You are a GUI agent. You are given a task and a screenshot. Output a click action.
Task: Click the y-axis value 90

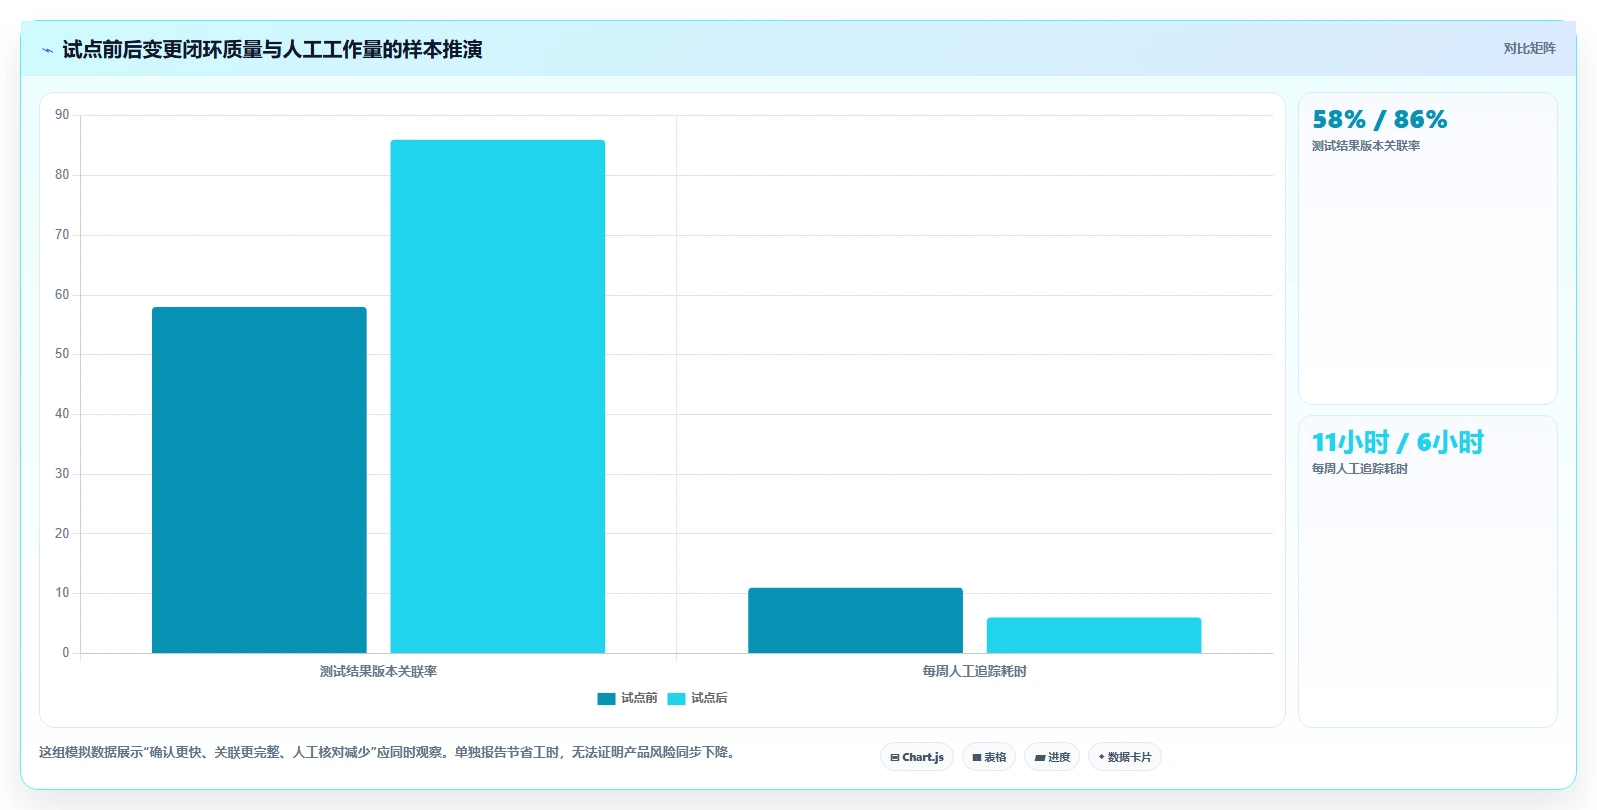pos(62,115)
